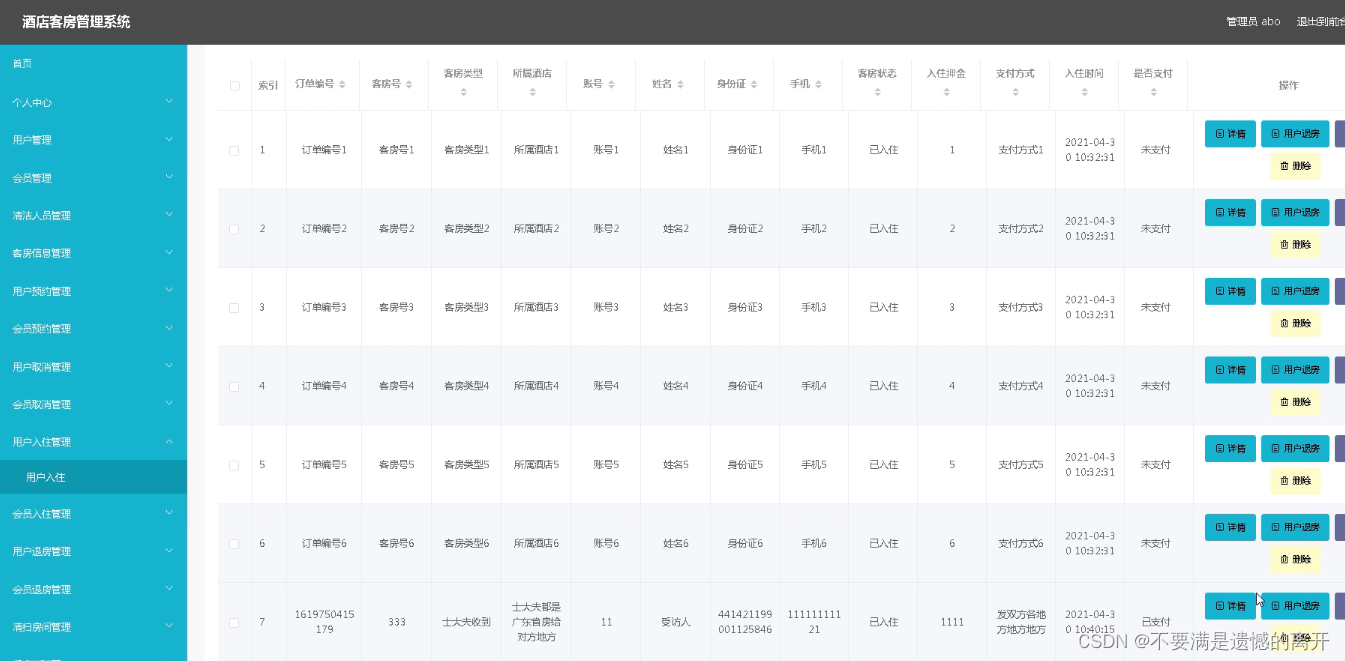Sort by 客房状态 using its arrows

[x=877, y=92]
